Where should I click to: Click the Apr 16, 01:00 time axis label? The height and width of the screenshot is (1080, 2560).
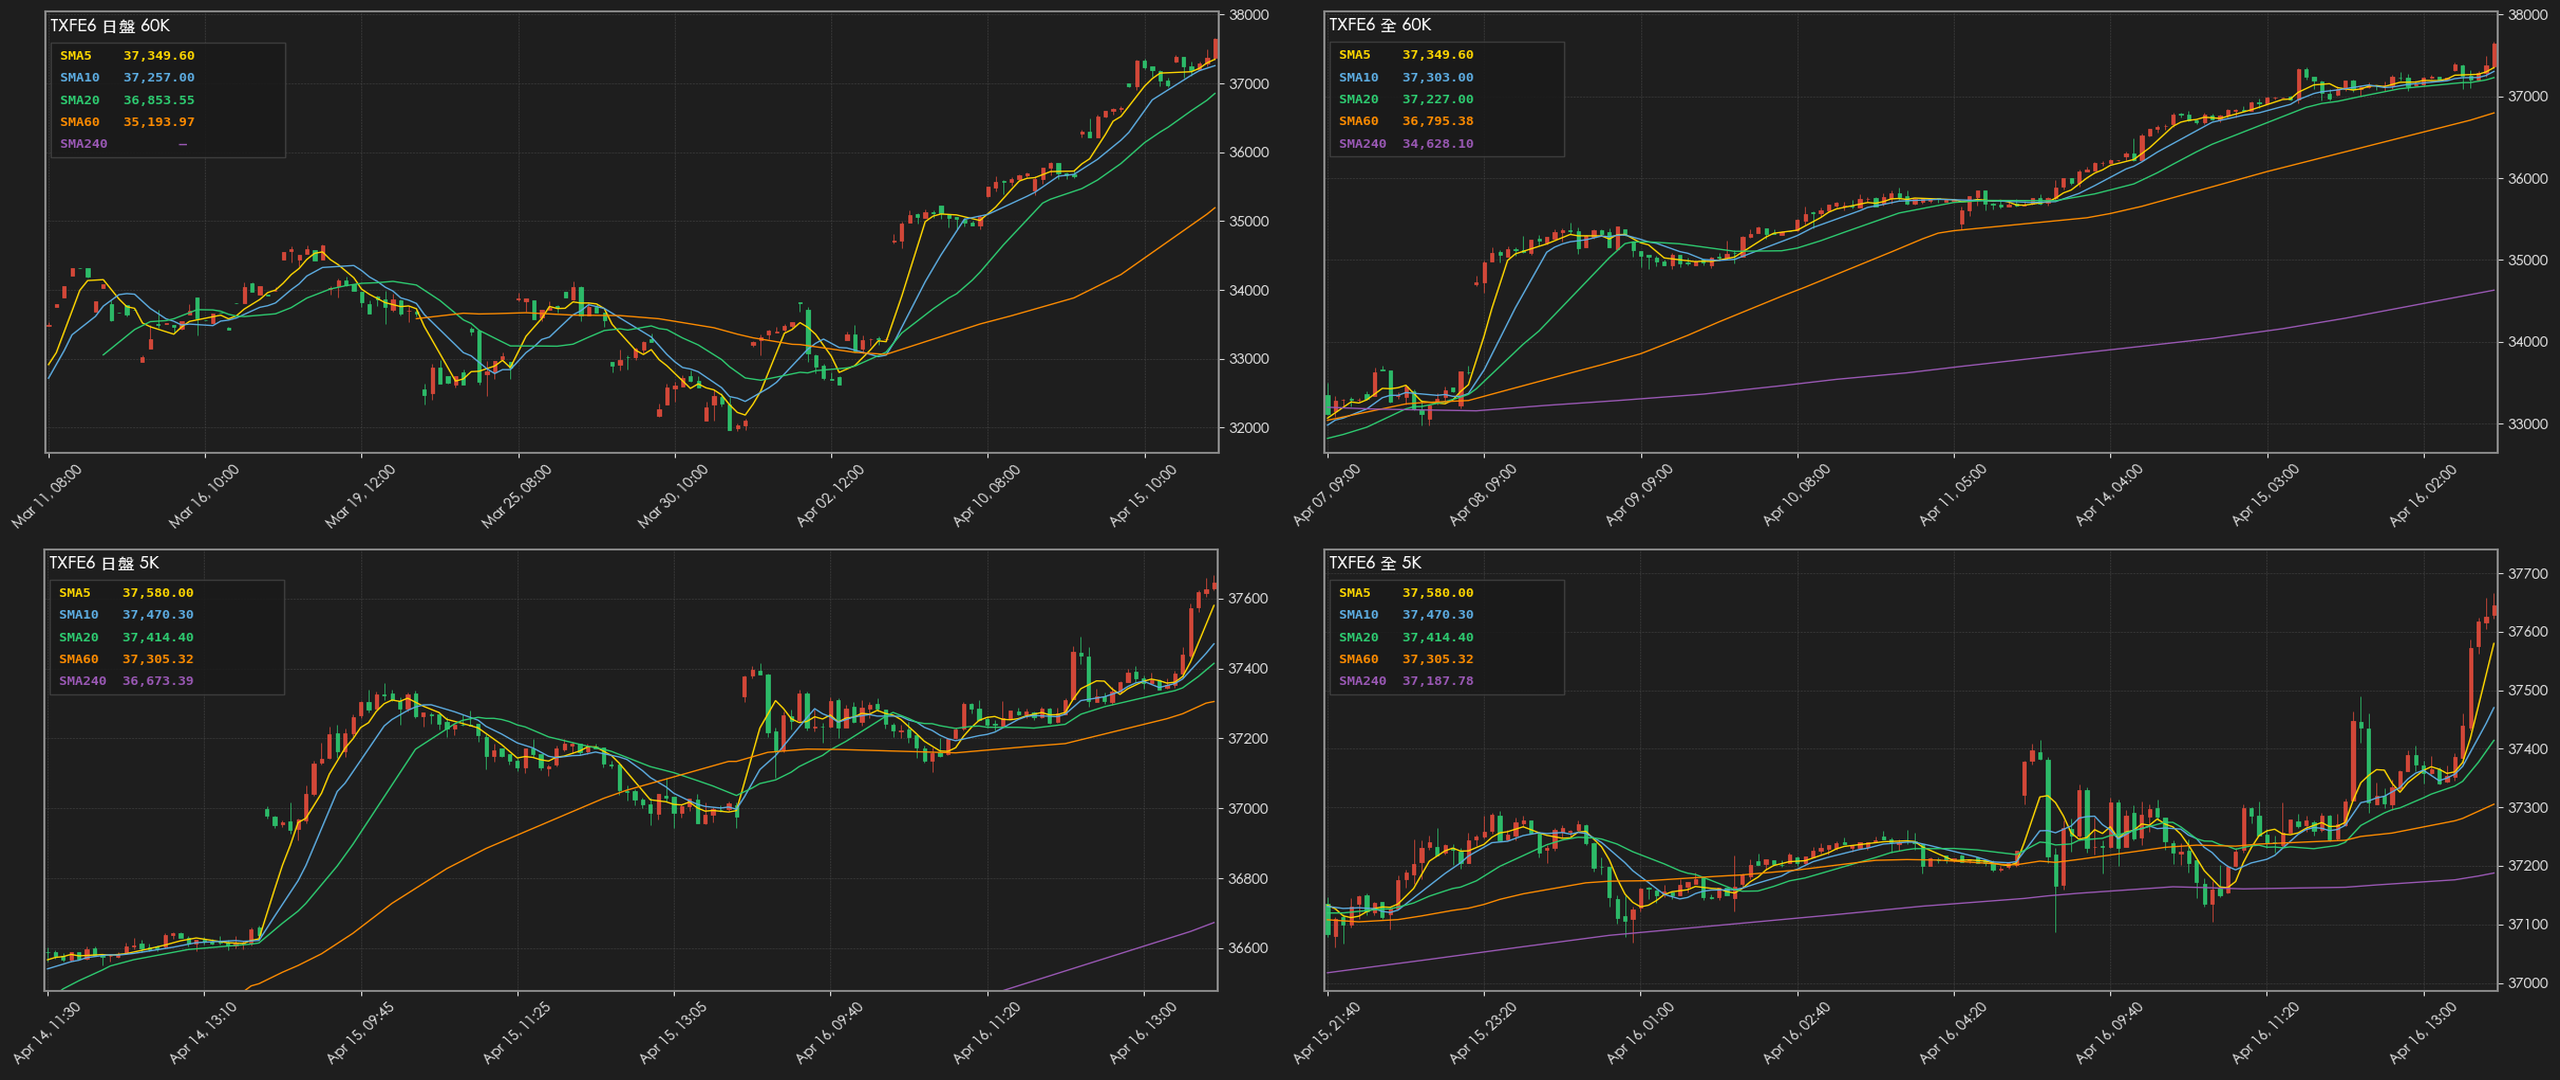[x=1640, y=1034]
